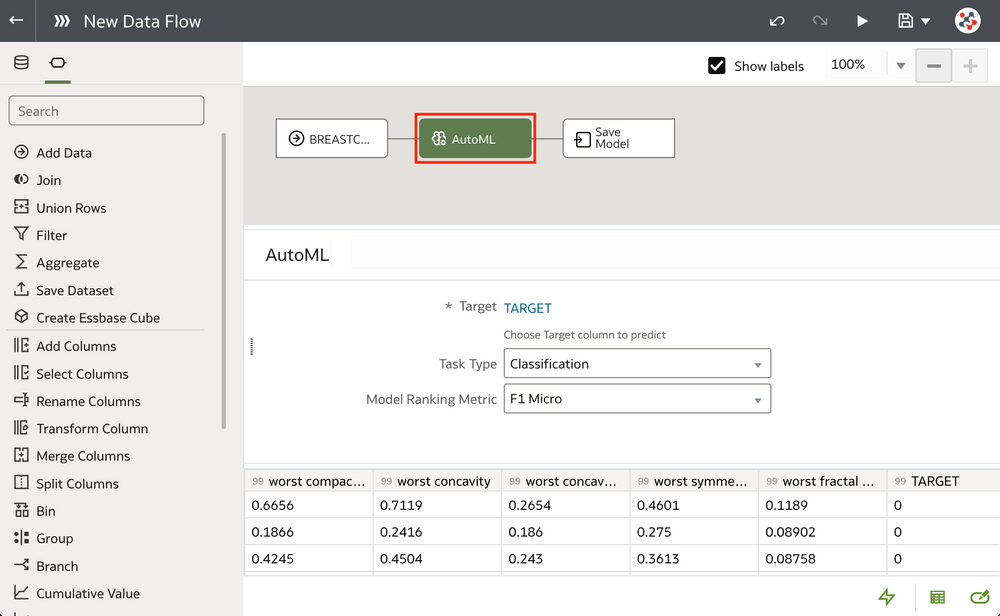The height and width of the screenshot is (616, 1000).
Task: Open the data preview table icon
Action: coord(936,597)
